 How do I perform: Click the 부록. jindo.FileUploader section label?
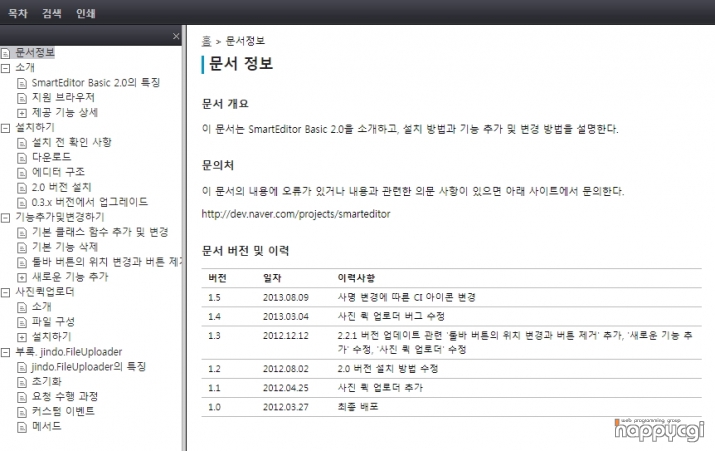click(69, 352)
